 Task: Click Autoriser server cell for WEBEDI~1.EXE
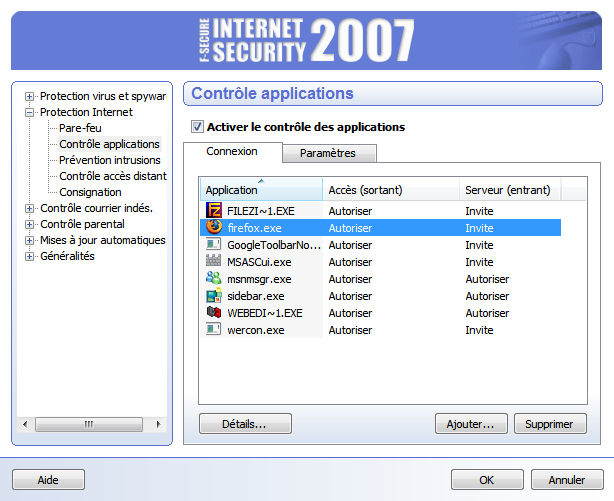coord(488,313)
